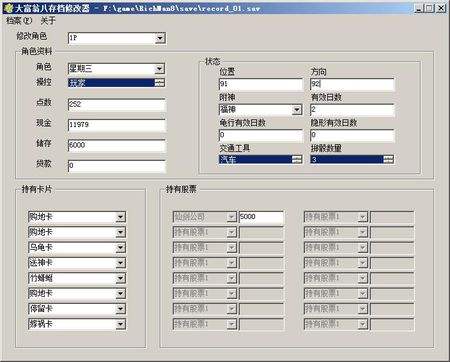Click the 有效日数 field showing 2
Image resolution: width=450 pixels, height=362 pixels.
[352, 110]
